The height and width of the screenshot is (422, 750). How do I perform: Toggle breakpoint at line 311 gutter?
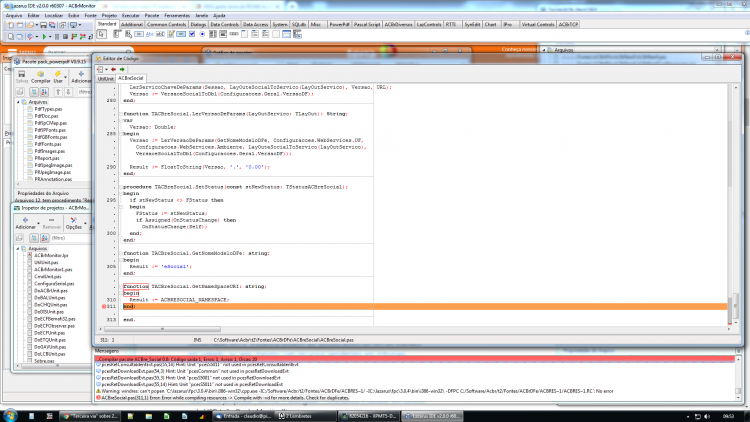point(104,306)
